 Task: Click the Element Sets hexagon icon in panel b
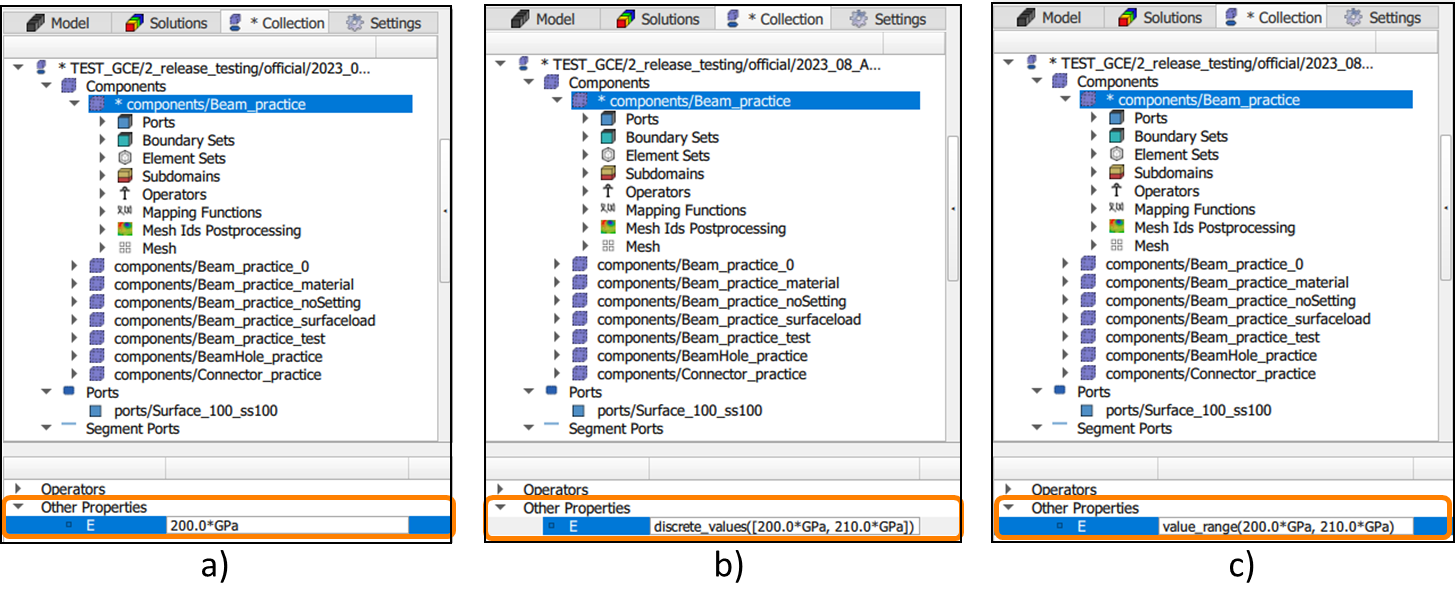point(608,155)
